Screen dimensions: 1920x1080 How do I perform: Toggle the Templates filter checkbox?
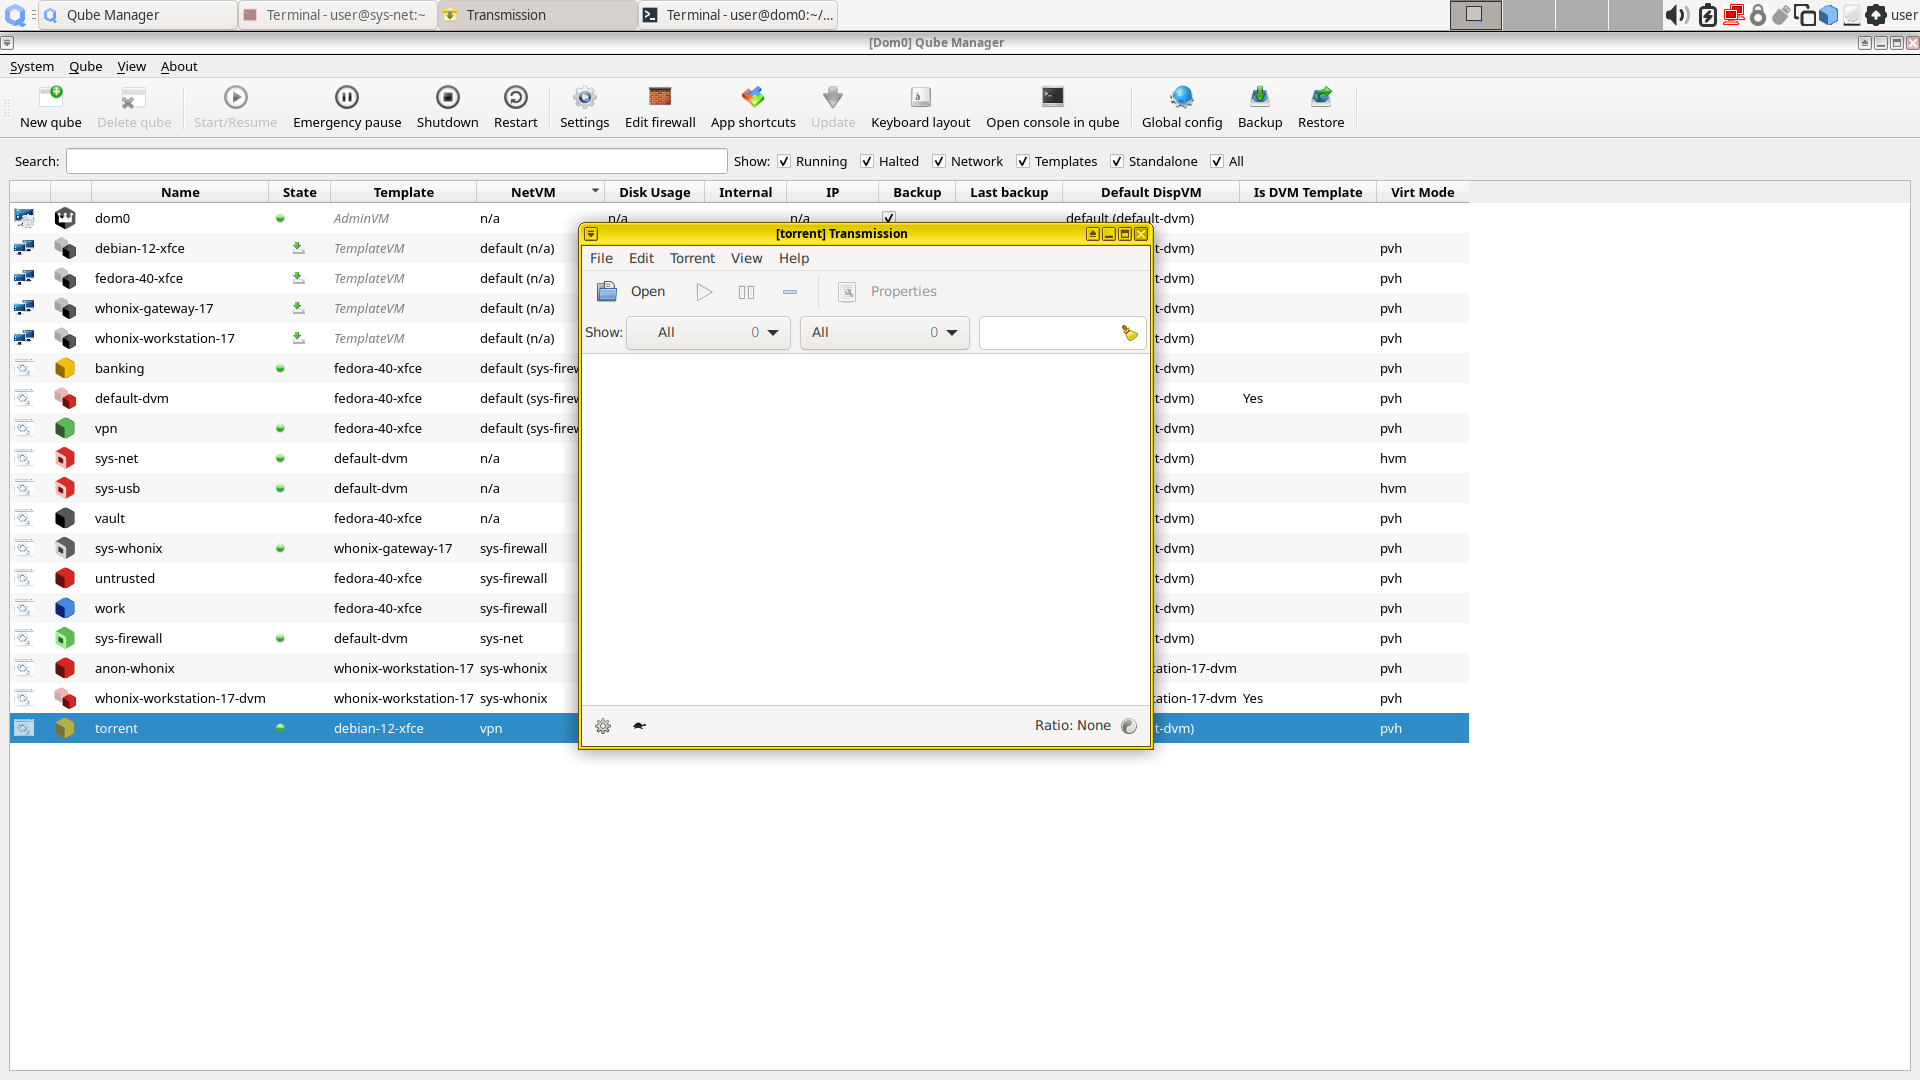1023,162
